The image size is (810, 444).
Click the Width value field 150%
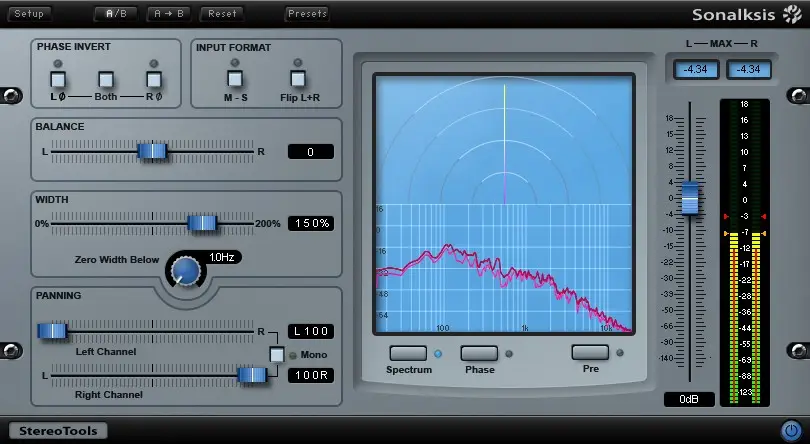point(310,223)
